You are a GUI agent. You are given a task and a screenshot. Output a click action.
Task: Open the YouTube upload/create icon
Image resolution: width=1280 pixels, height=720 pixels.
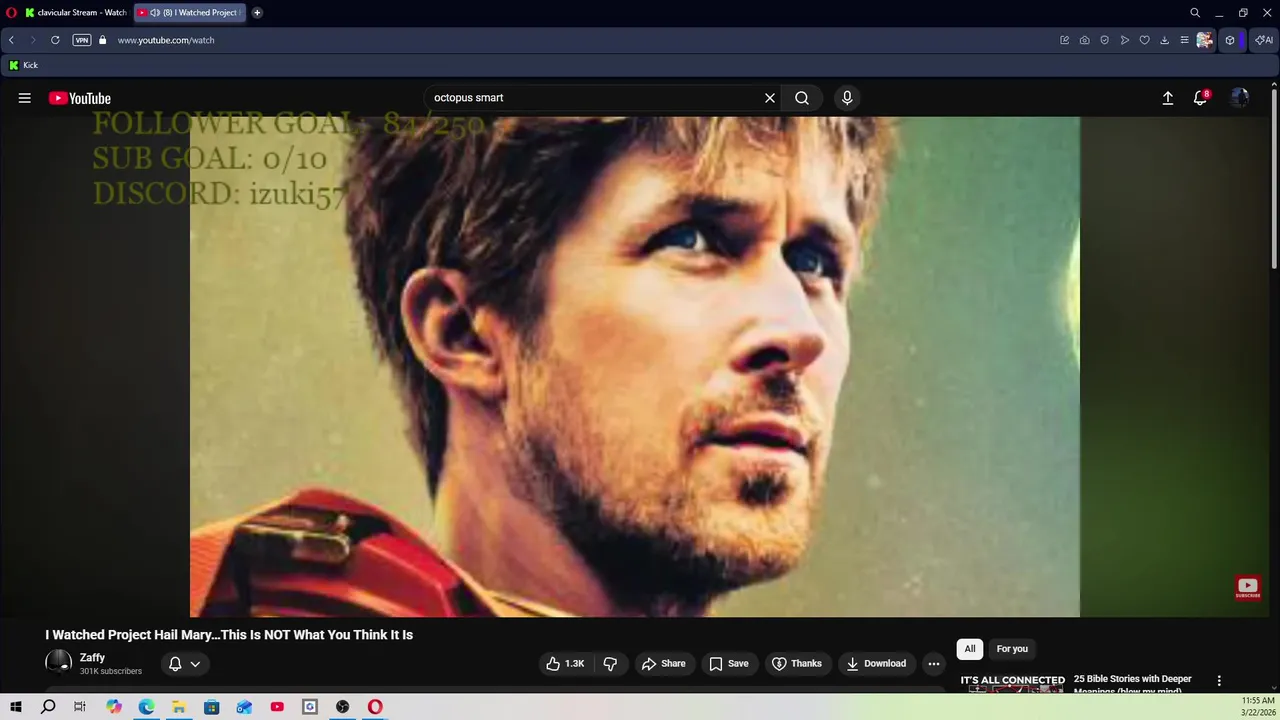coord(1167,98)
